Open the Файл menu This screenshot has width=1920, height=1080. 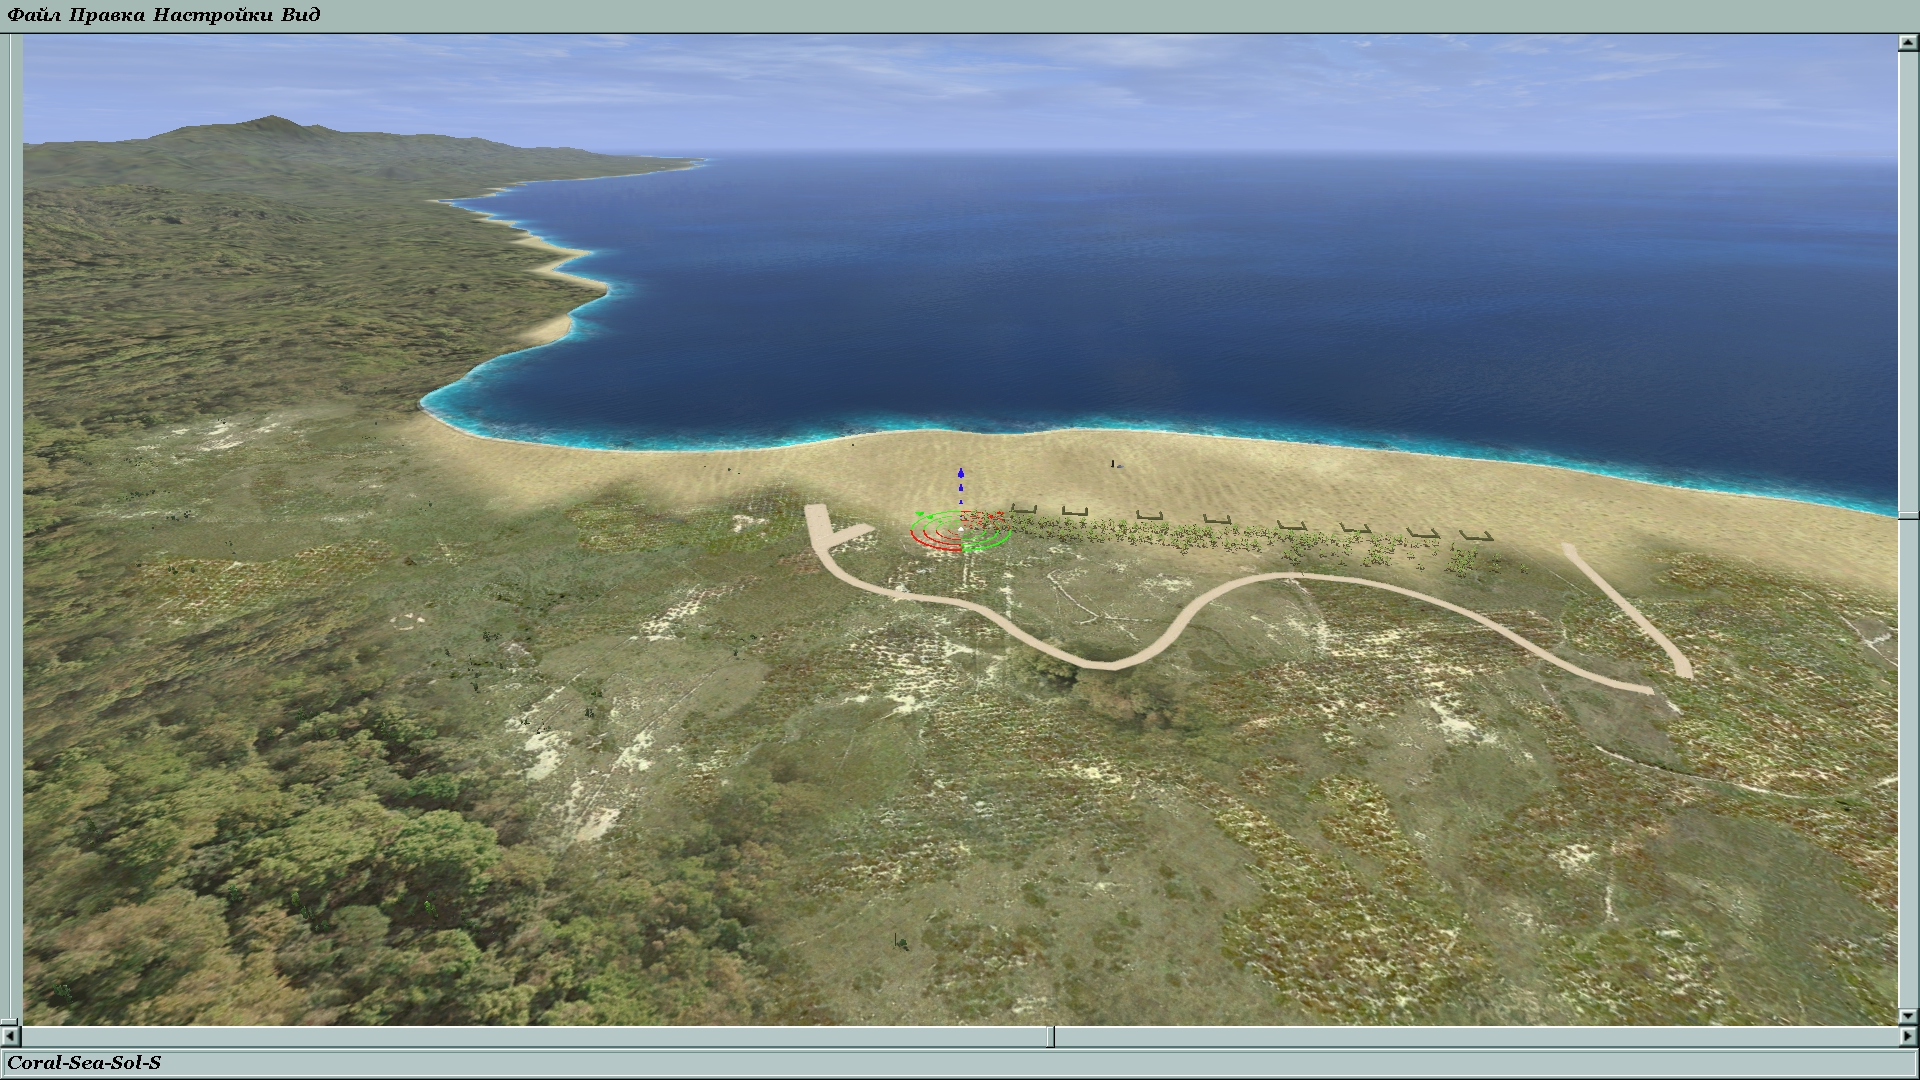click(36, 15)
